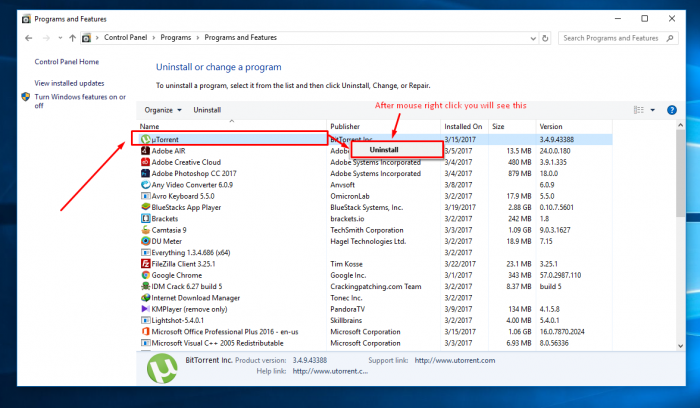Click the search magnifier icon
The height and width of the screenshot is (408, 700).
670,38
